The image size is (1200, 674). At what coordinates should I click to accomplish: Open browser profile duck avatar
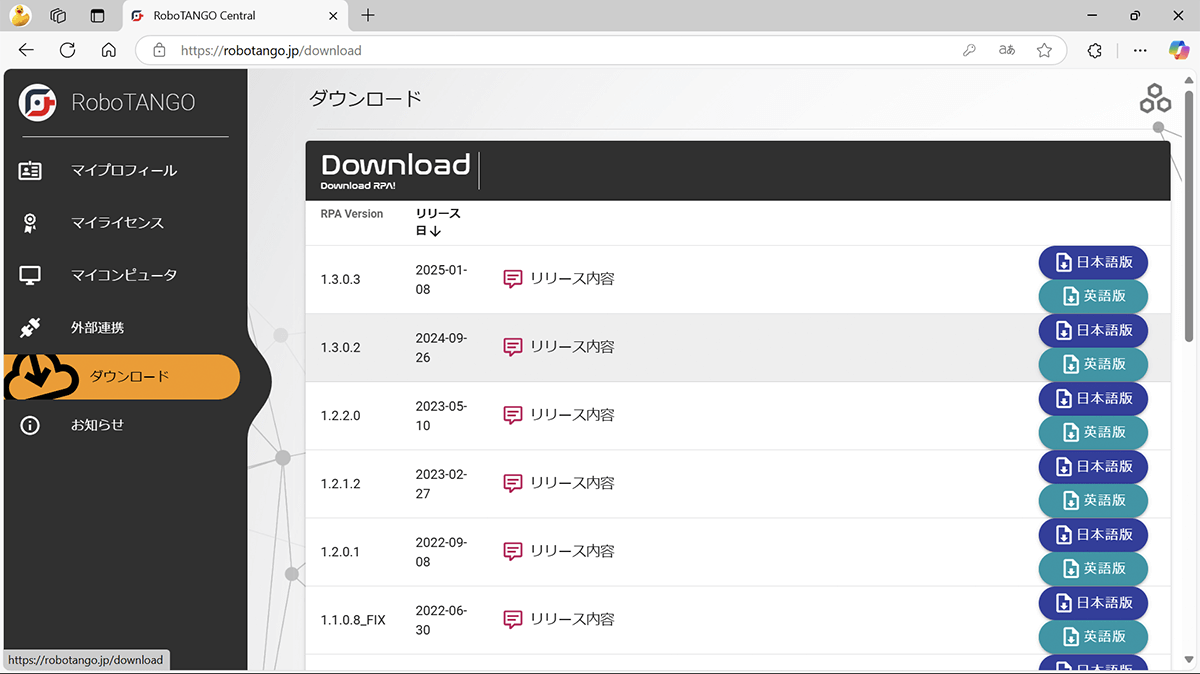(x=20, y=16)
